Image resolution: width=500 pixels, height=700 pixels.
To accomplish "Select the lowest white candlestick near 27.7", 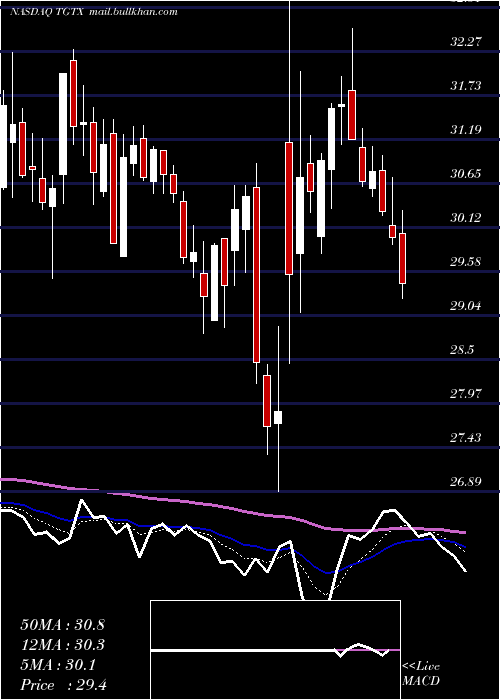I will click(278, 417).
